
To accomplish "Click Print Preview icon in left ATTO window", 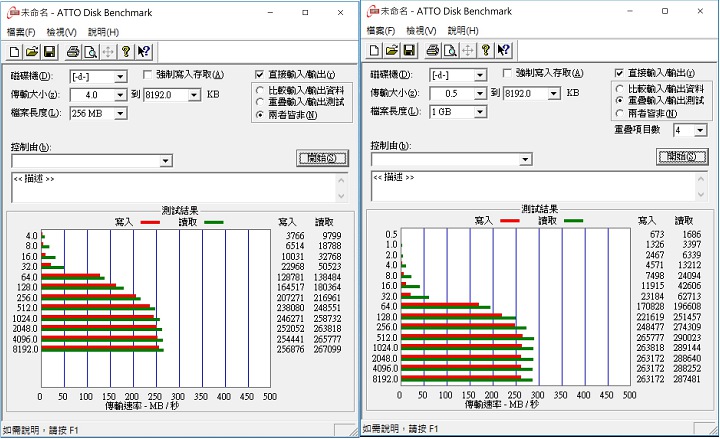I will click(x=91, y=51).
